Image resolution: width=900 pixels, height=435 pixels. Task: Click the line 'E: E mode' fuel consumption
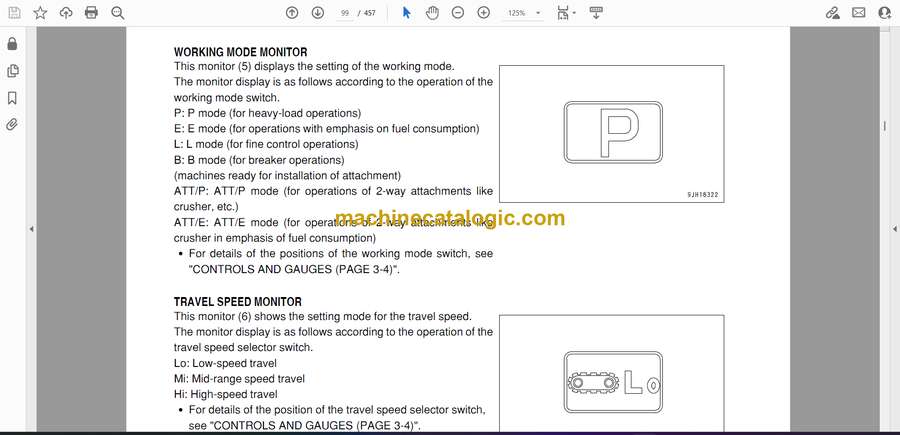(x=327, y=129)
